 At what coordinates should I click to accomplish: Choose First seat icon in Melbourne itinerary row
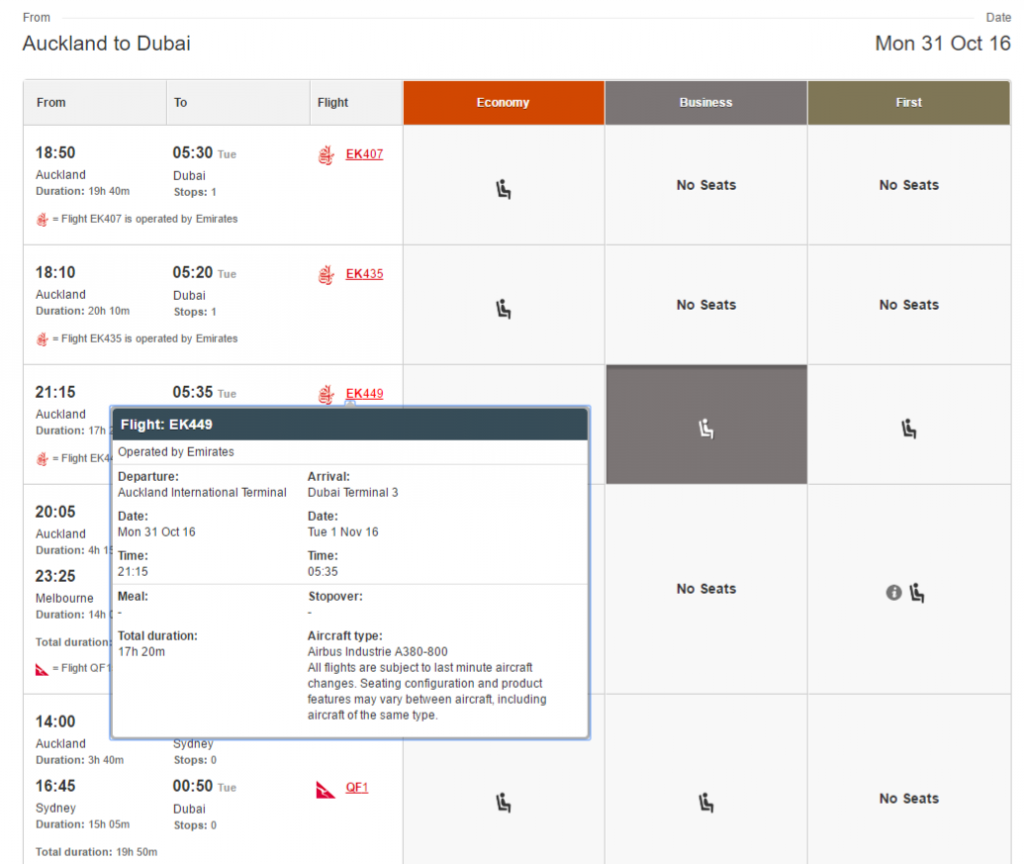(917, 593)
